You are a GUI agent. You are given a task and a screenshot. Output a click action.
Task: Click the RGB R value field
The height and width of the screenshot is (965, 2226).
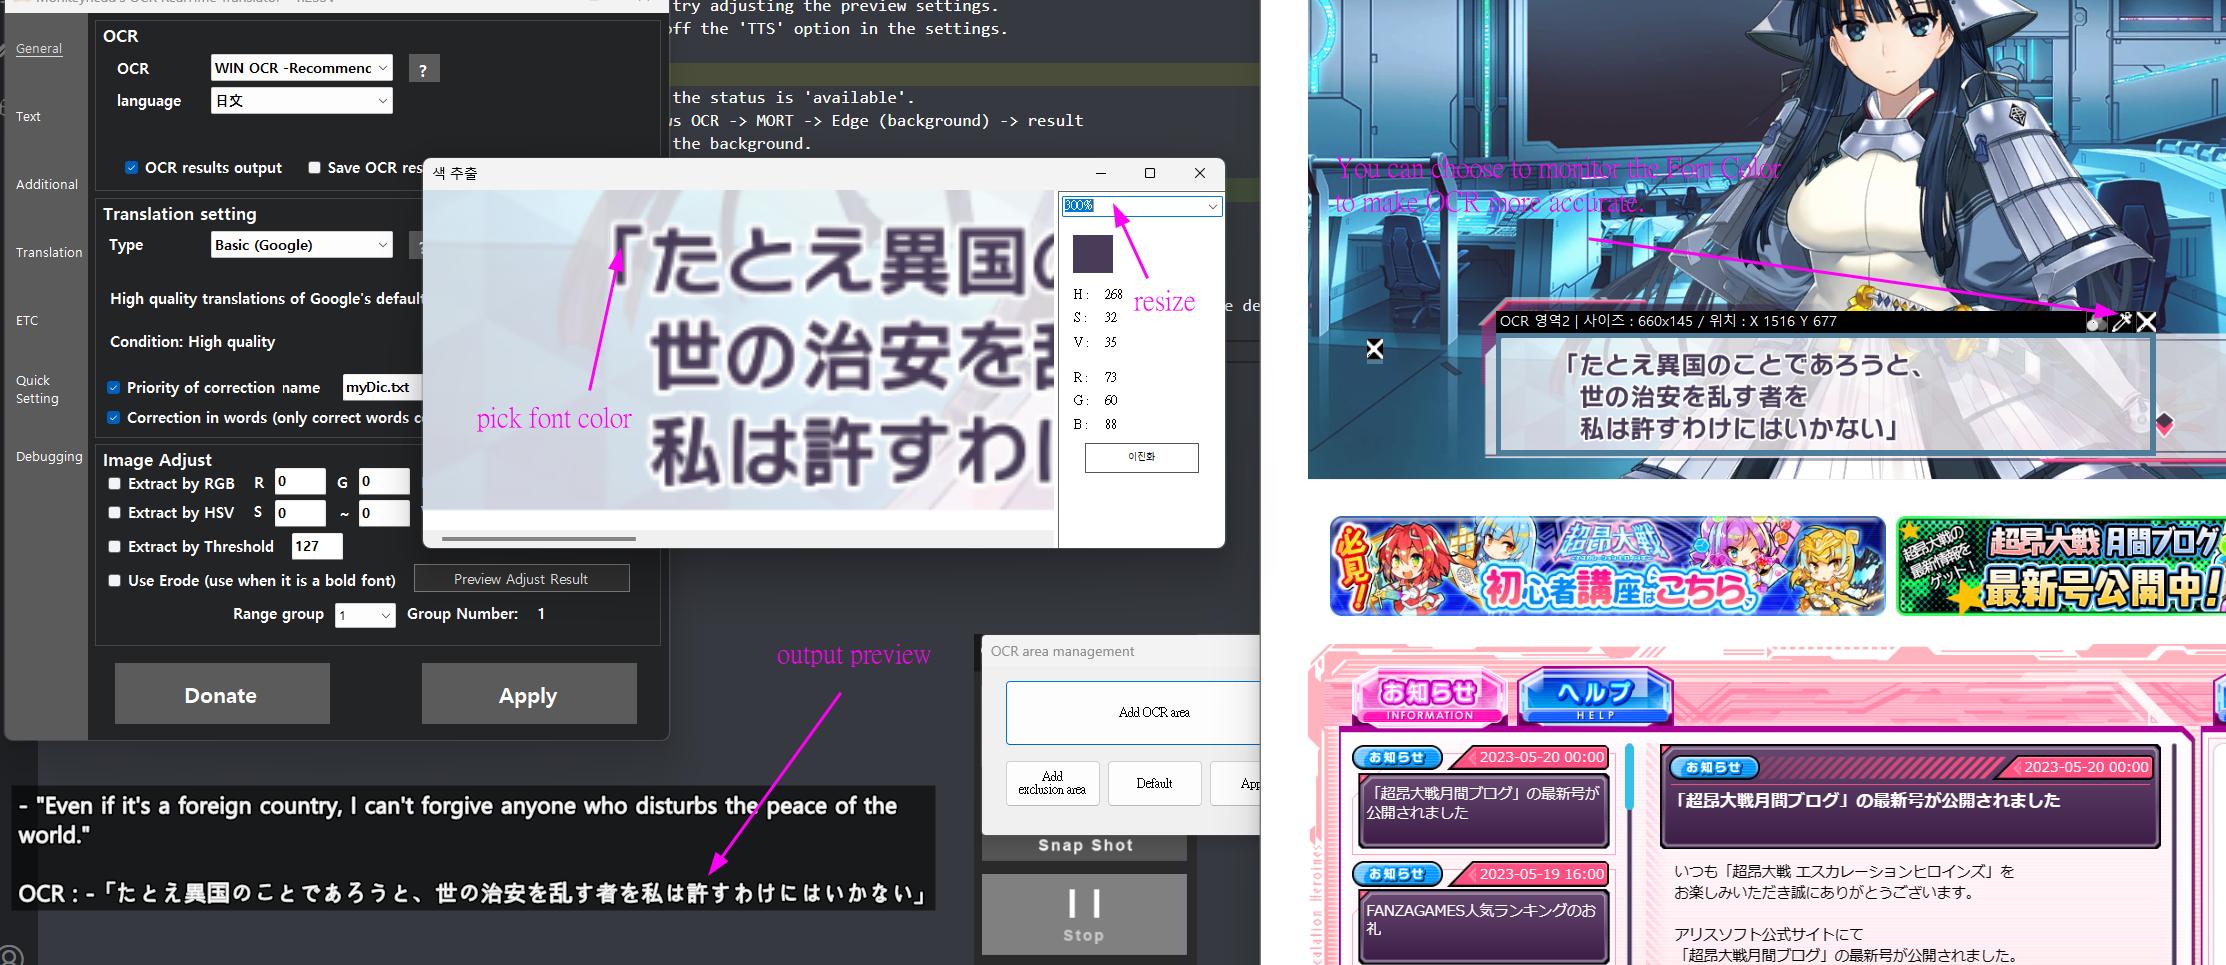pyautogui.click(x=299, y=482)
